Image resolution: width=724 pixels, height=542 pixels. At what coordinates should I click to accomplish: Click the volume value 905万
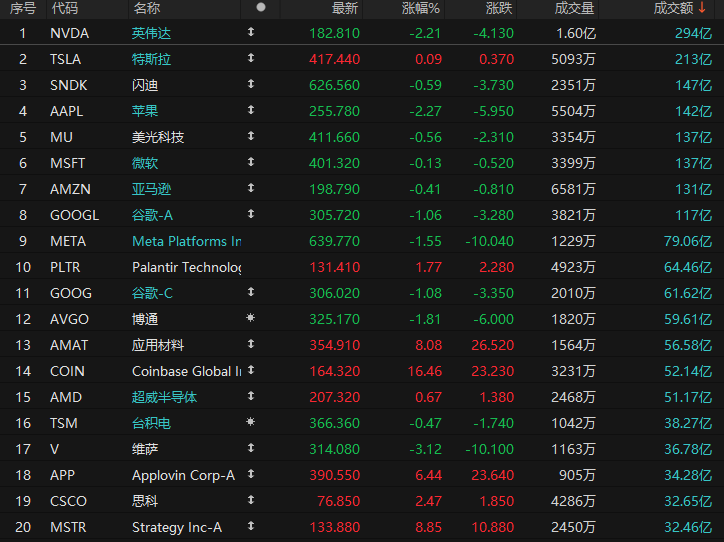pyautogui.click(x=577, y=475)
